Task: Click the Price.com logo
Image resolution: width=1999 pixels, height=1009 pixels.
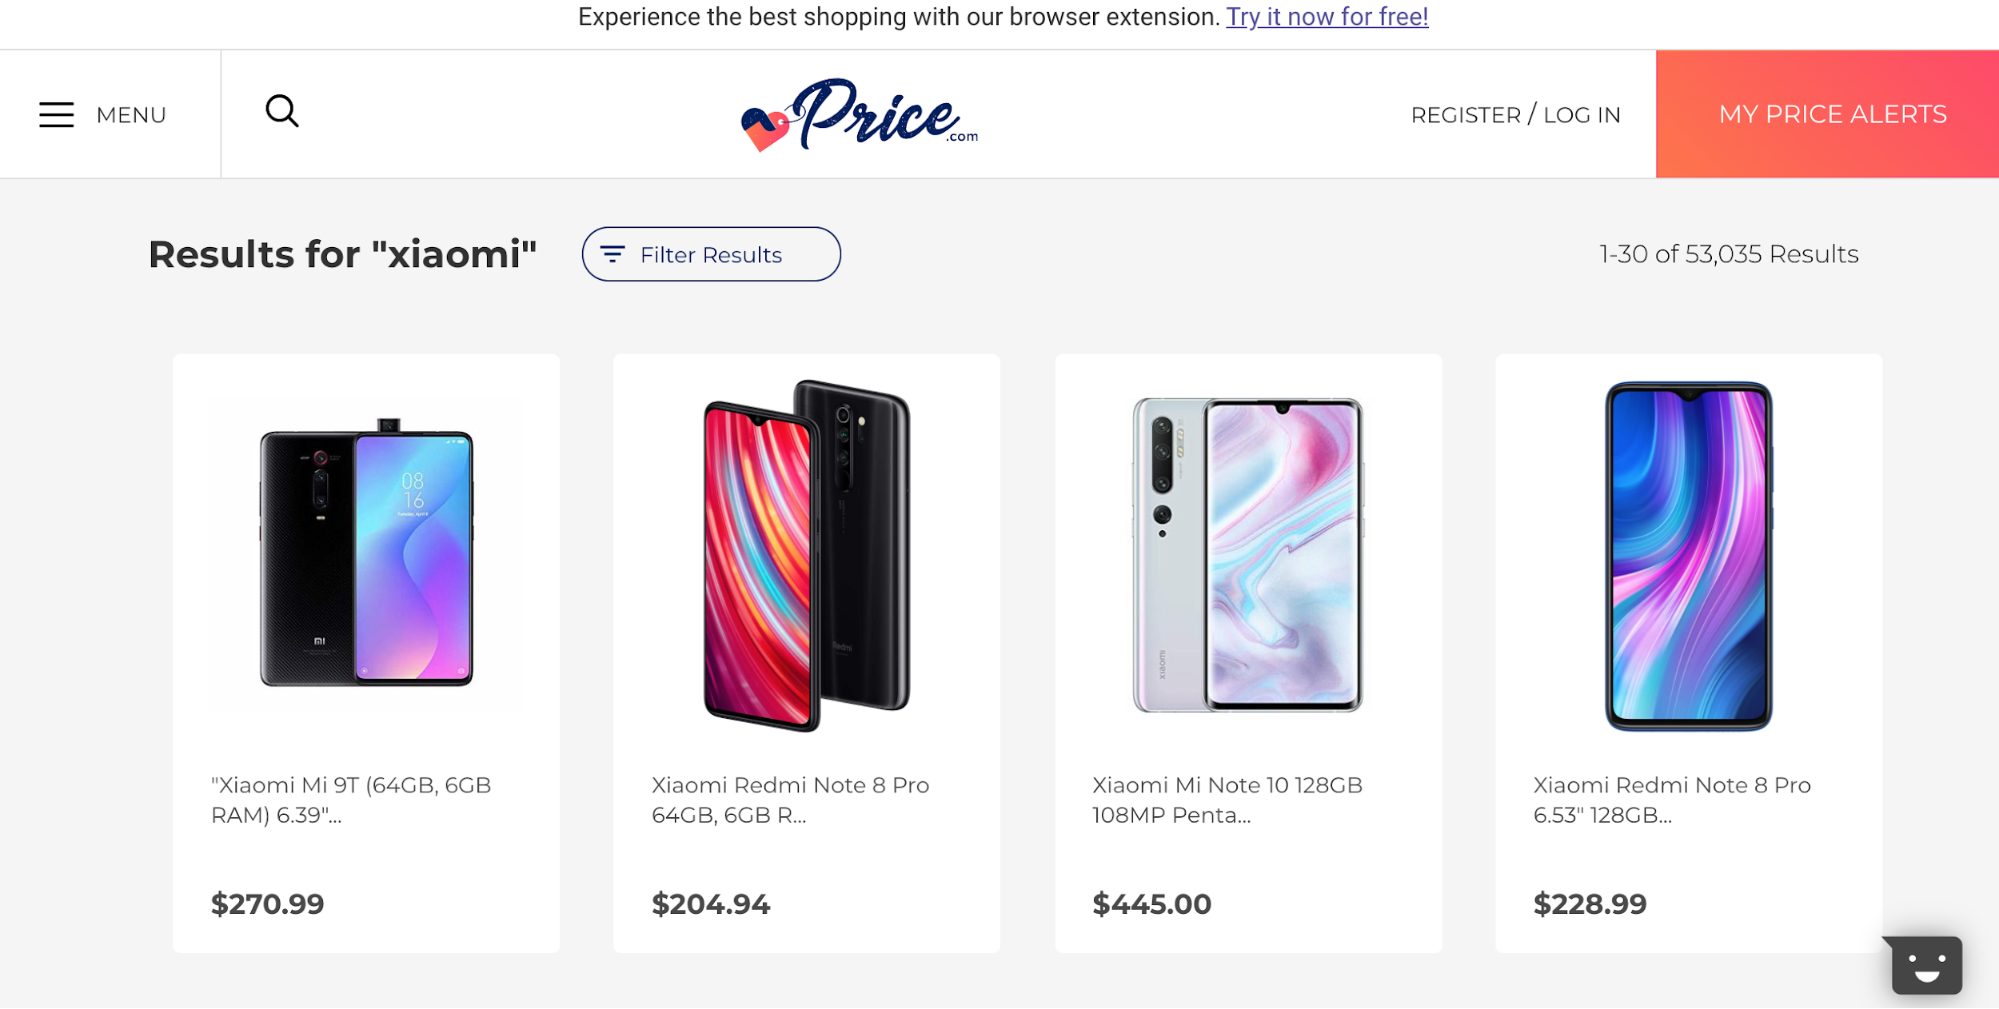Action: 859,115
